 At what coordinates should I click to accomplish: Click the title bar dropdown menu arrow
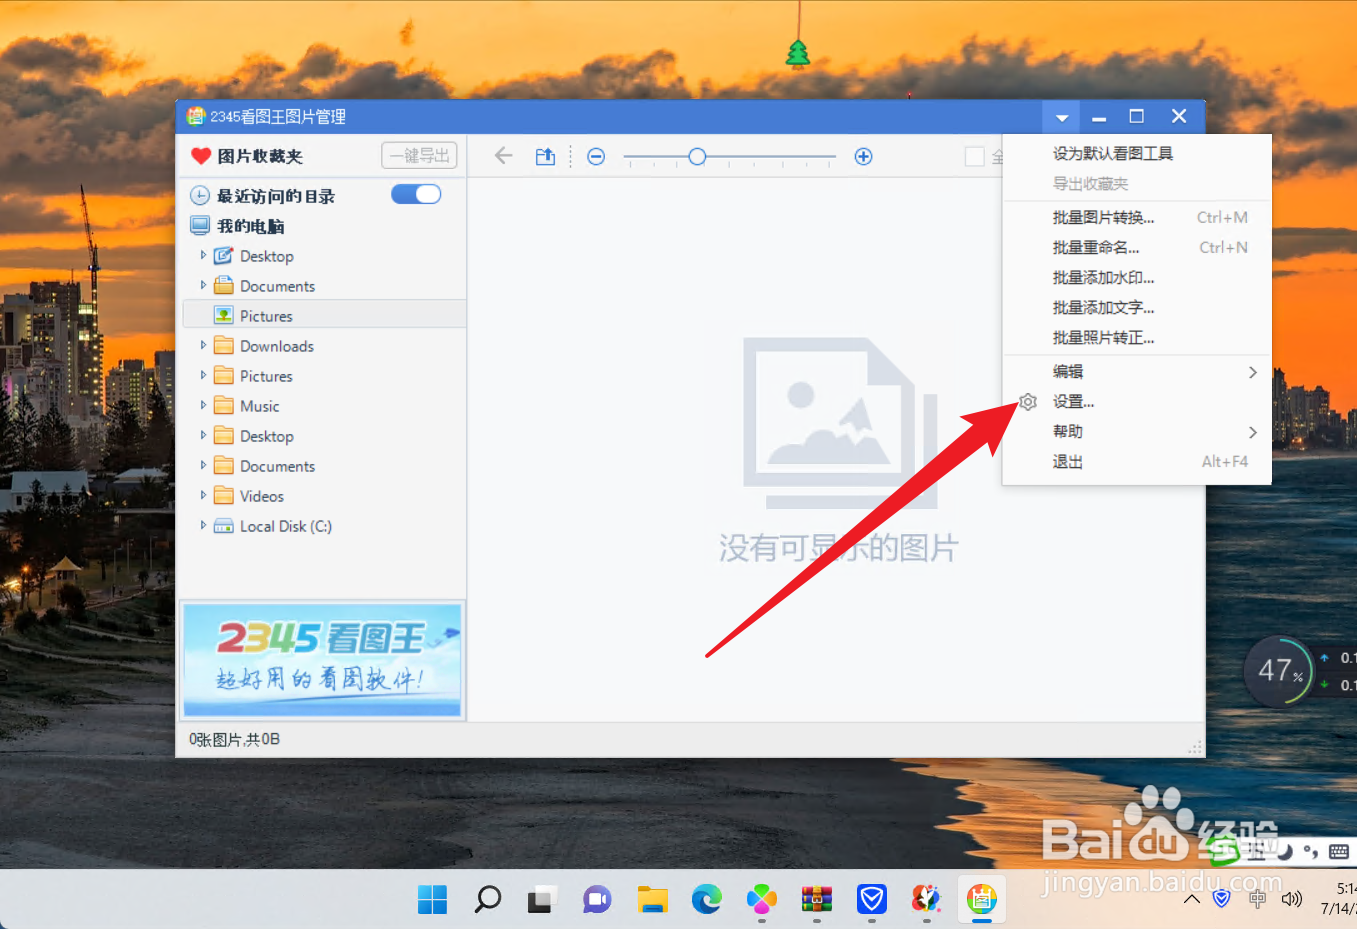(1062, 117)
